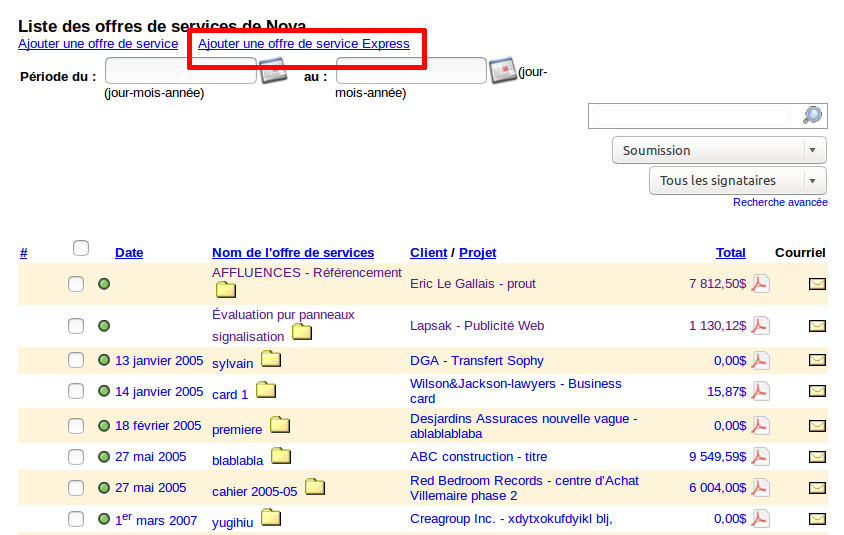The image size is (844, 535).
Task: Open Recherche avancée link
Action: [x=780, y=202]
